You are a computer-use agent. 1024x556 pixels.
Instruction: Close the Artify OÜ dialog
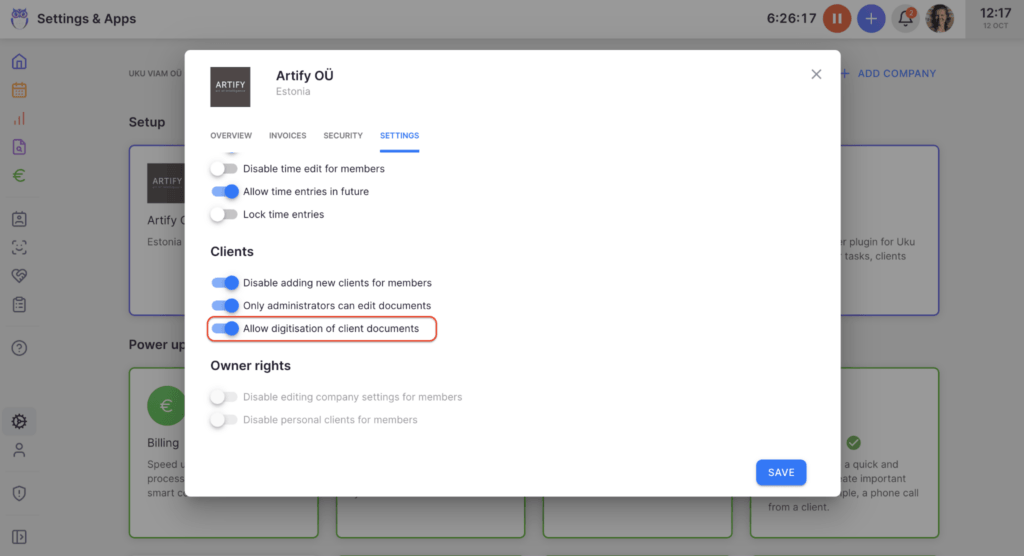point(816,74)
